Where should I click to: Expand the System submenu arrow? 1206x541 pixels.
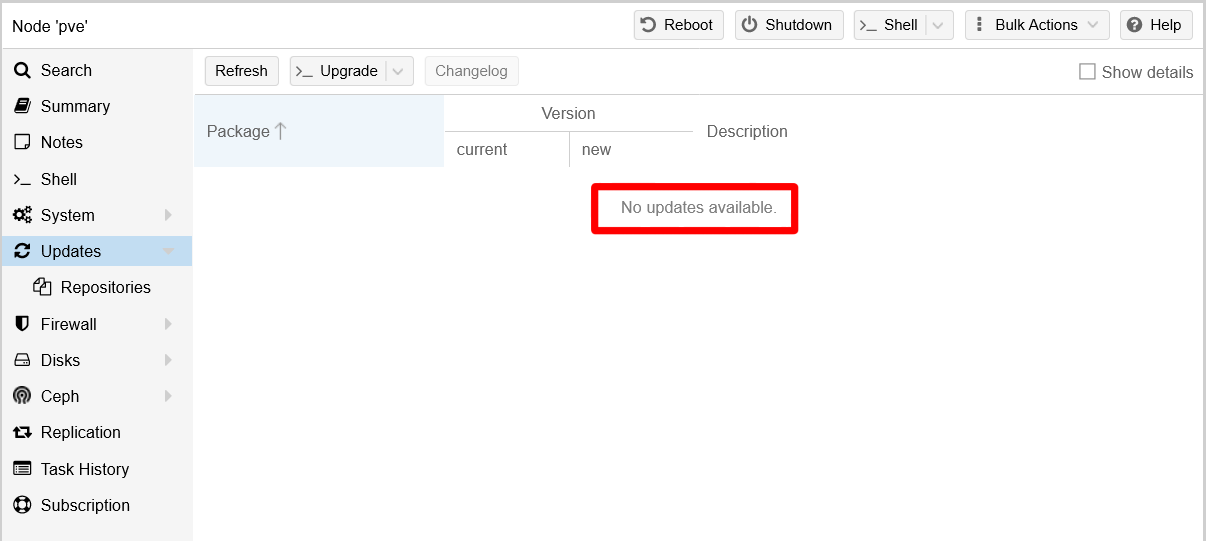coord(168,215)
